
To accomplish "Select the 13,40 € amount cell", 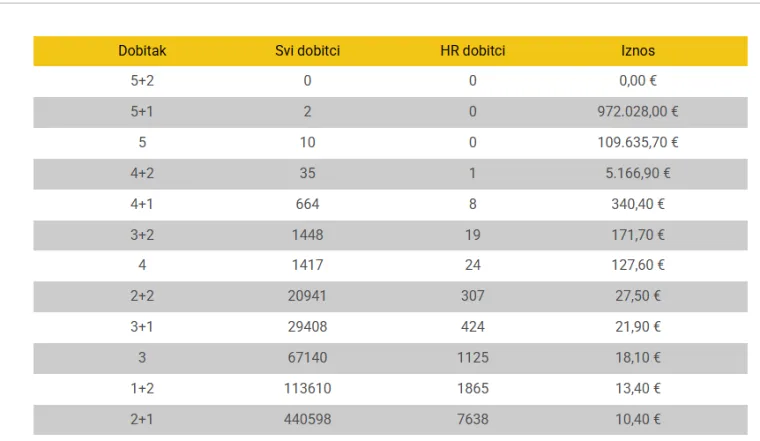I will pos(638,389).
